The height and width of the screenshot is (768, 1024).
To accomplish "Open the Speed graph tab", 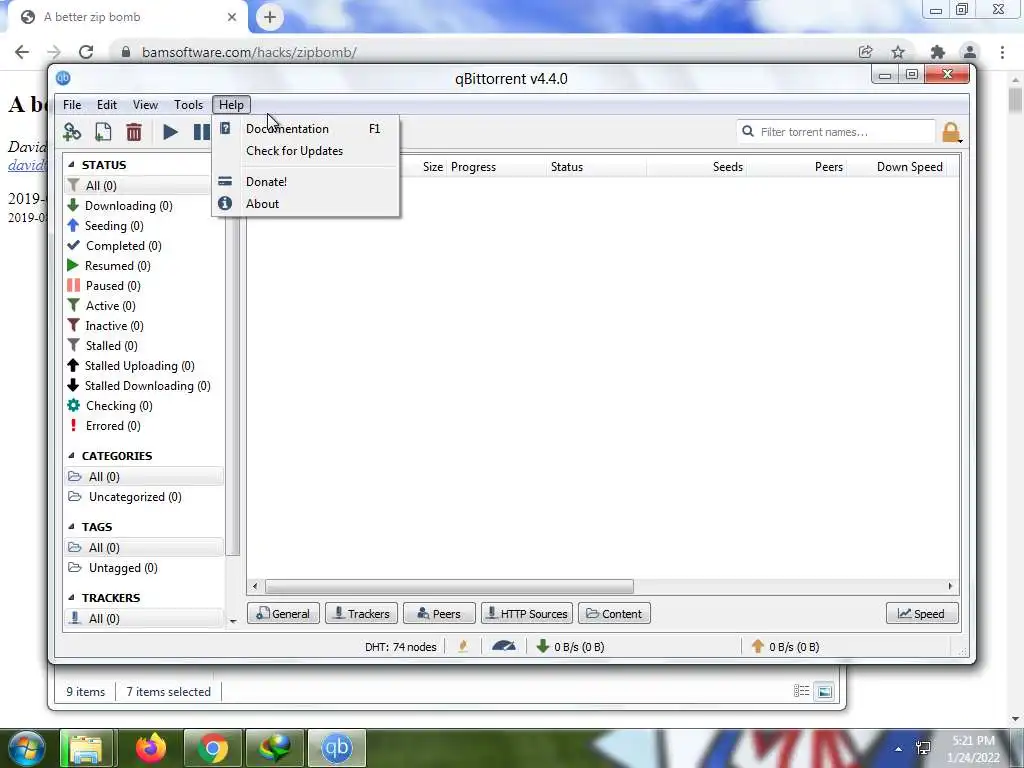I will 922,614.
